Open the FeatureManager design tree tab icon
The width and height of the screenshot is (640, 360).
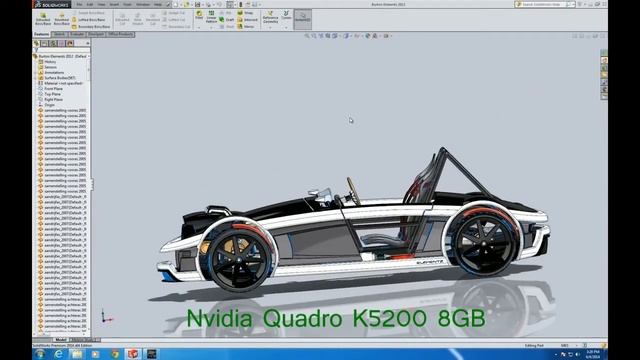click(x=37, y=43)
